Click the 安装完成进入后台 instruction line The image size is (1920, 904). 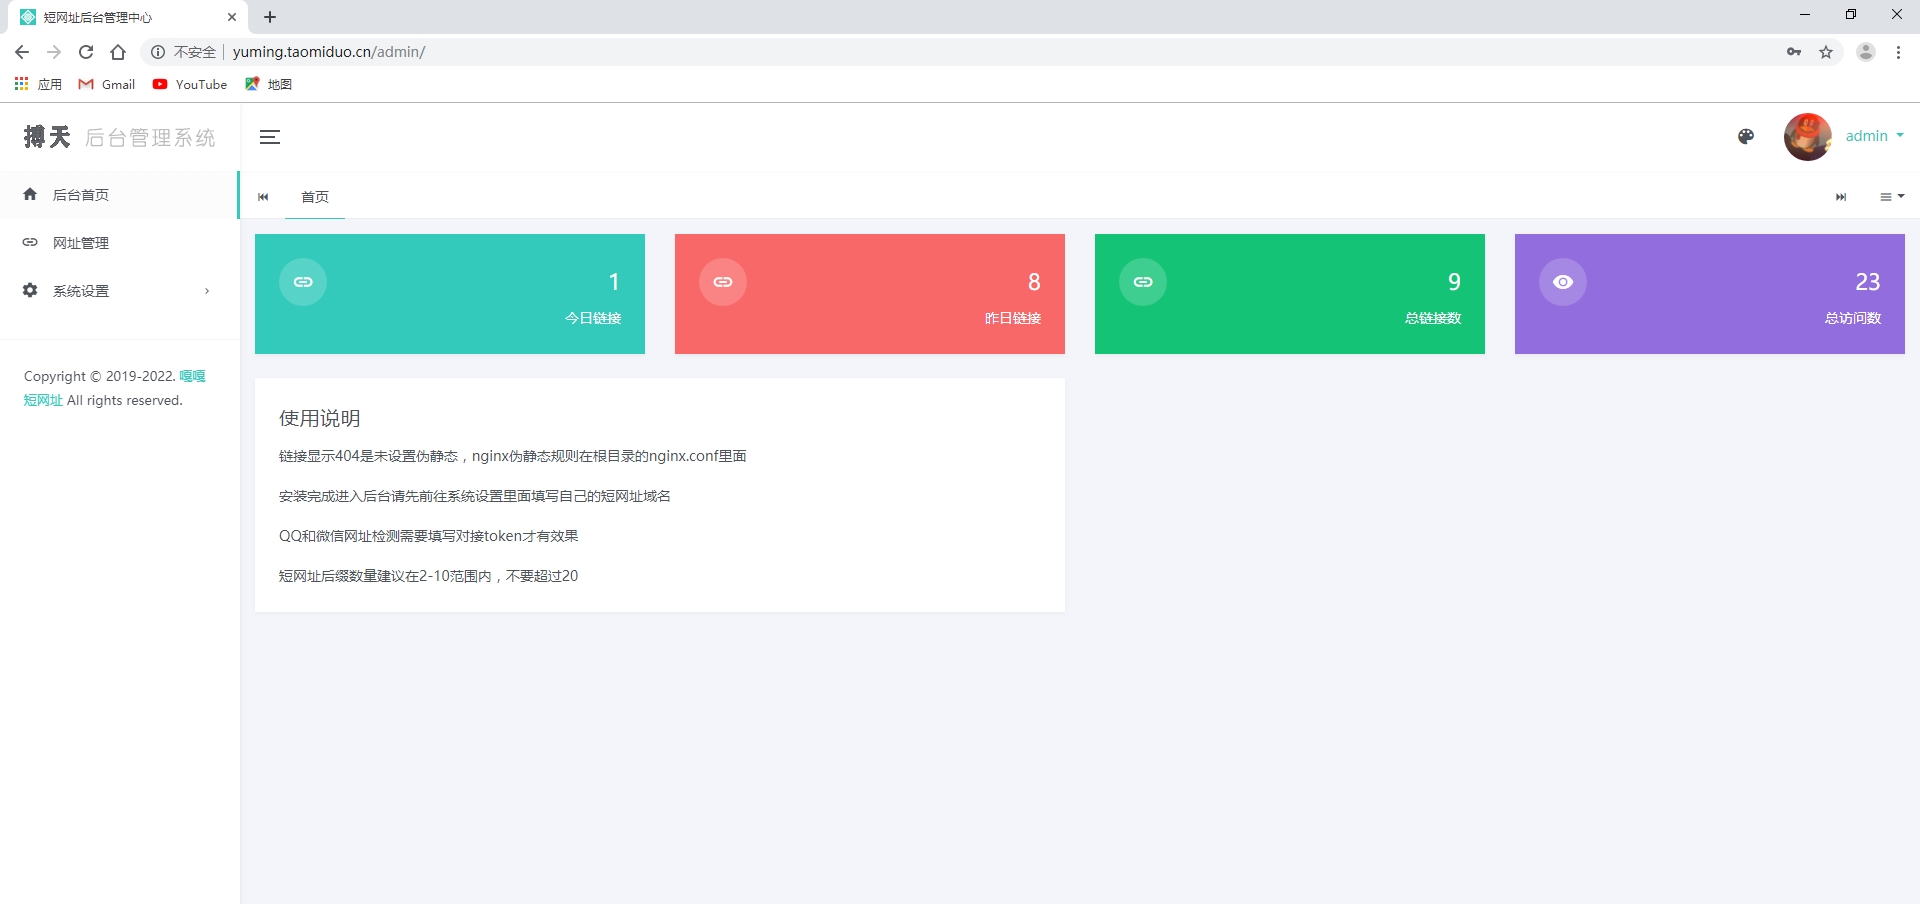(x=475, y=496)
